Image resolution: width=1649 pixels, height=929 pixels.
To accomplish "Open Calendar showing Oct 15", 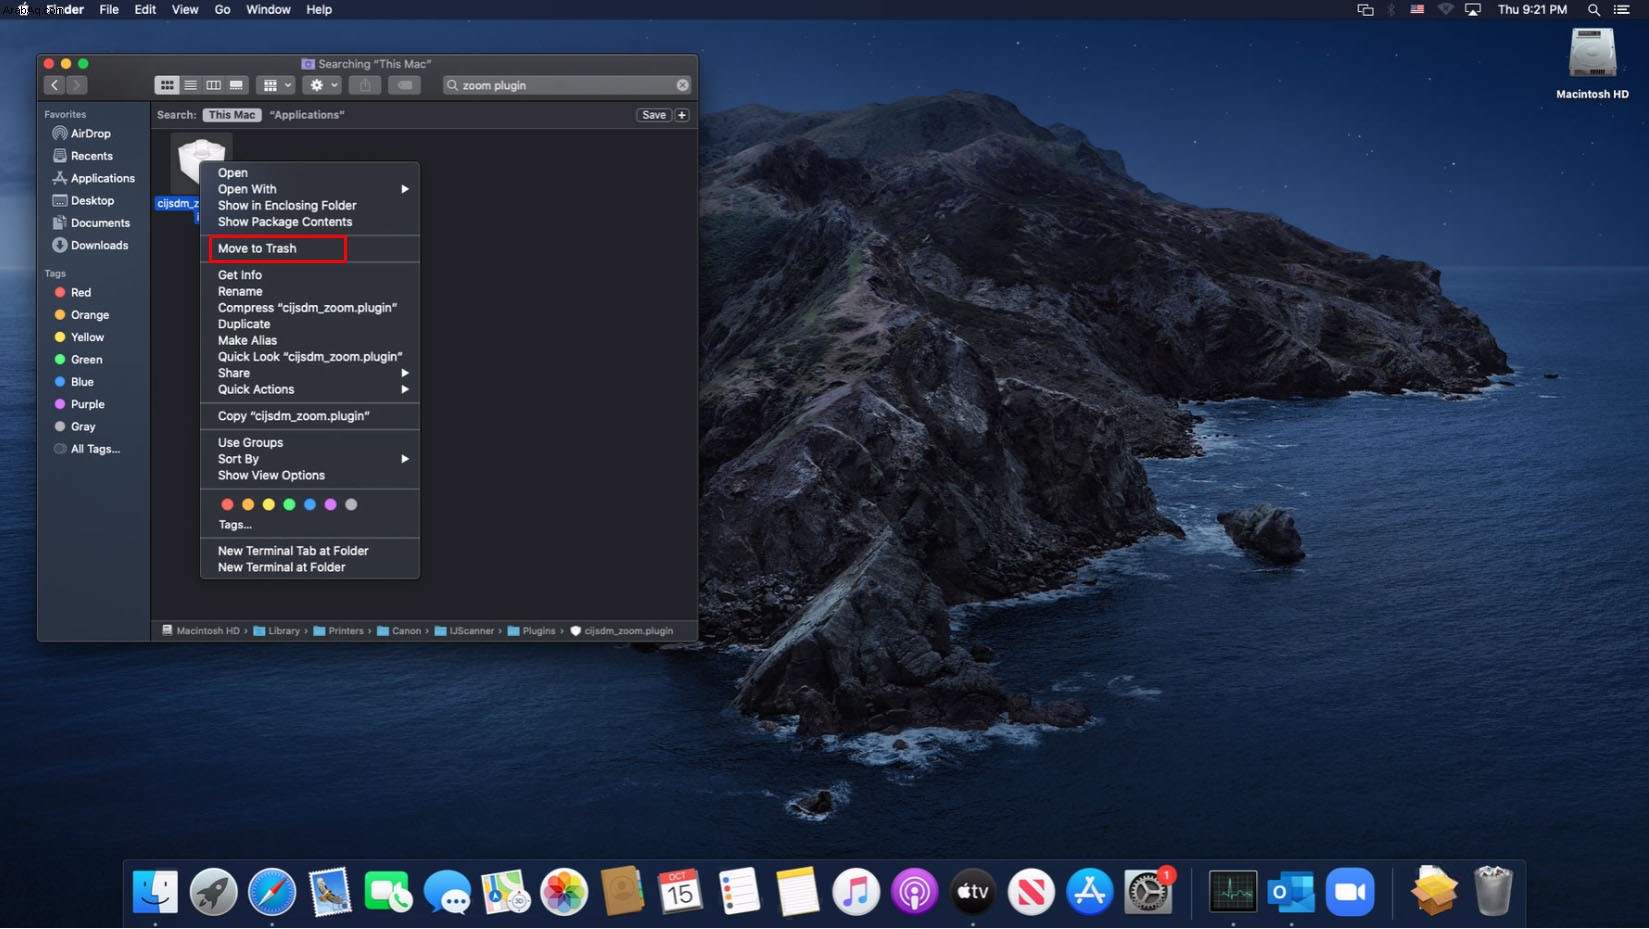I will [x=680, y=892].
